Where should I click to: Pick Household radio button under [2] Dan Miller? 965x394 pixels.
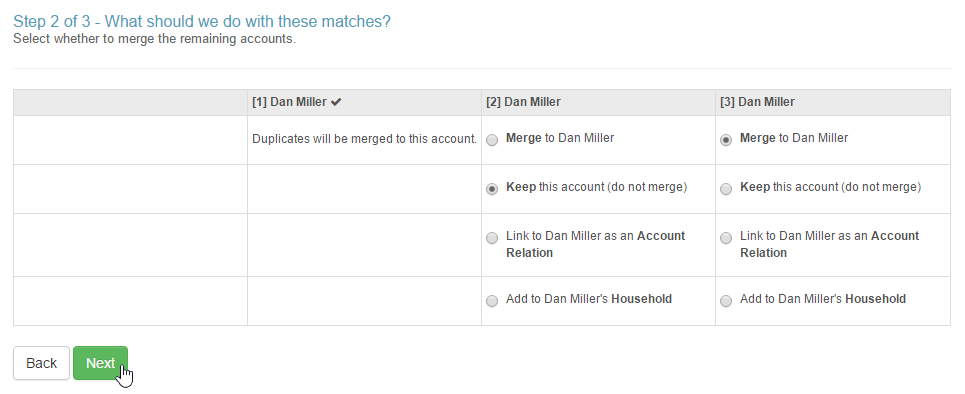492,301
